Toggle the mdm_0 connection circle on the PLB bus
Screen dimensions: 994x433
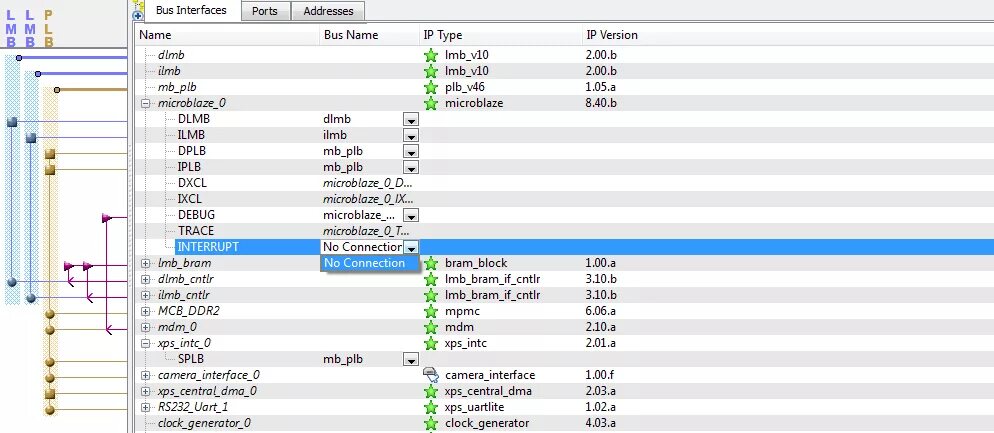coord(50,330)
